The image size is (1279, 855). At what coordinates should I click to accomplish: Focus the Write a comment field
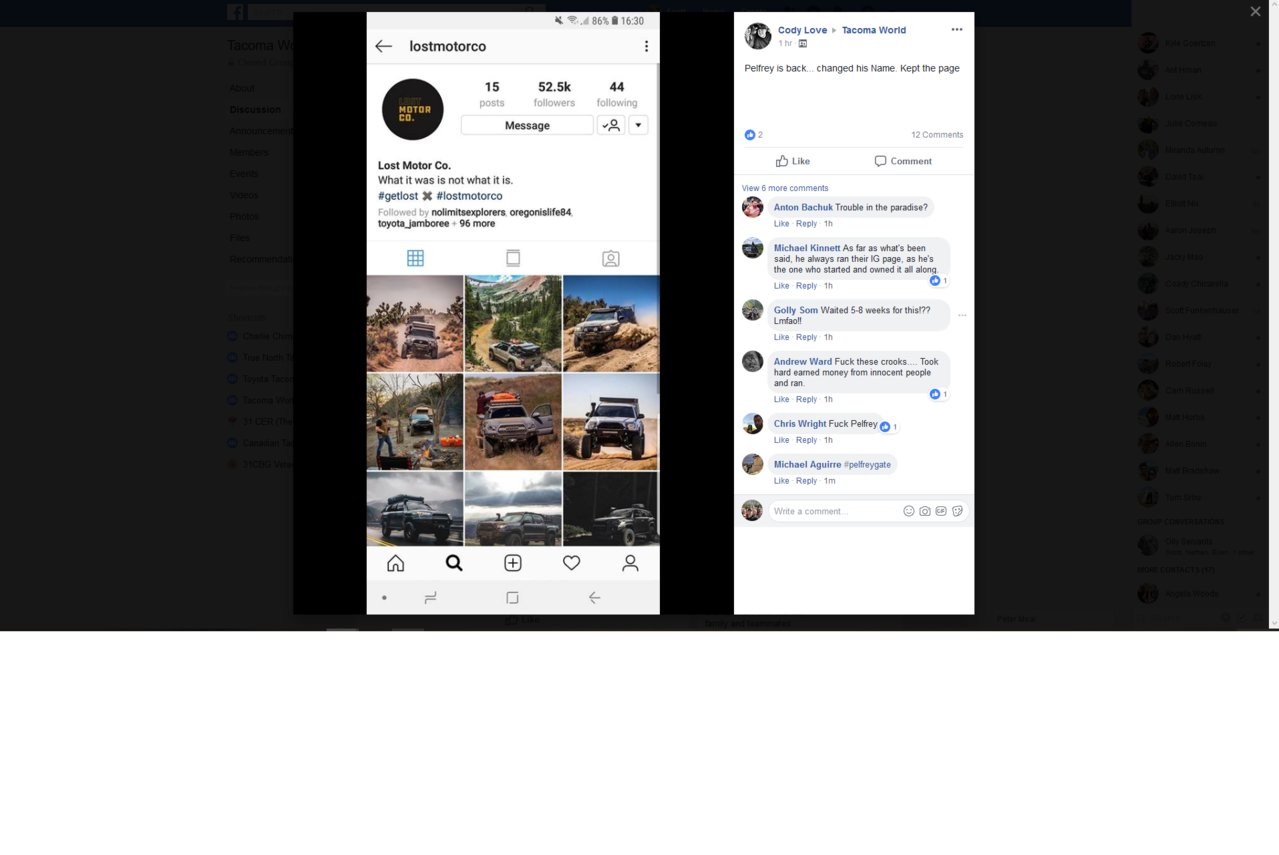(835, 511)
